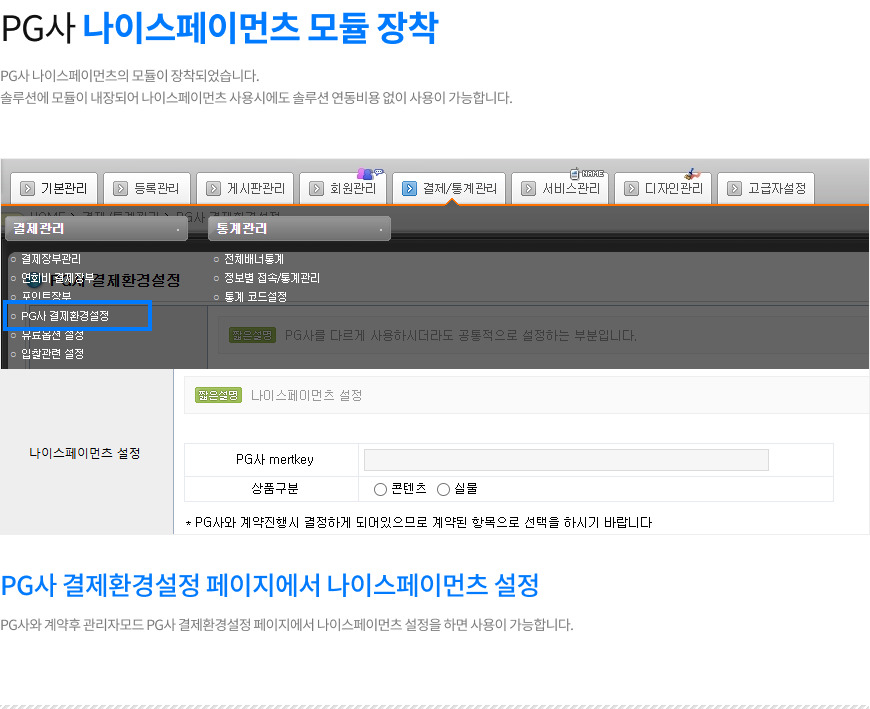Click the dimmed 짧은설명 badge by PG사 text
Image resolution: width=870 pixels, height=709 pixels.
pos(252,335)
